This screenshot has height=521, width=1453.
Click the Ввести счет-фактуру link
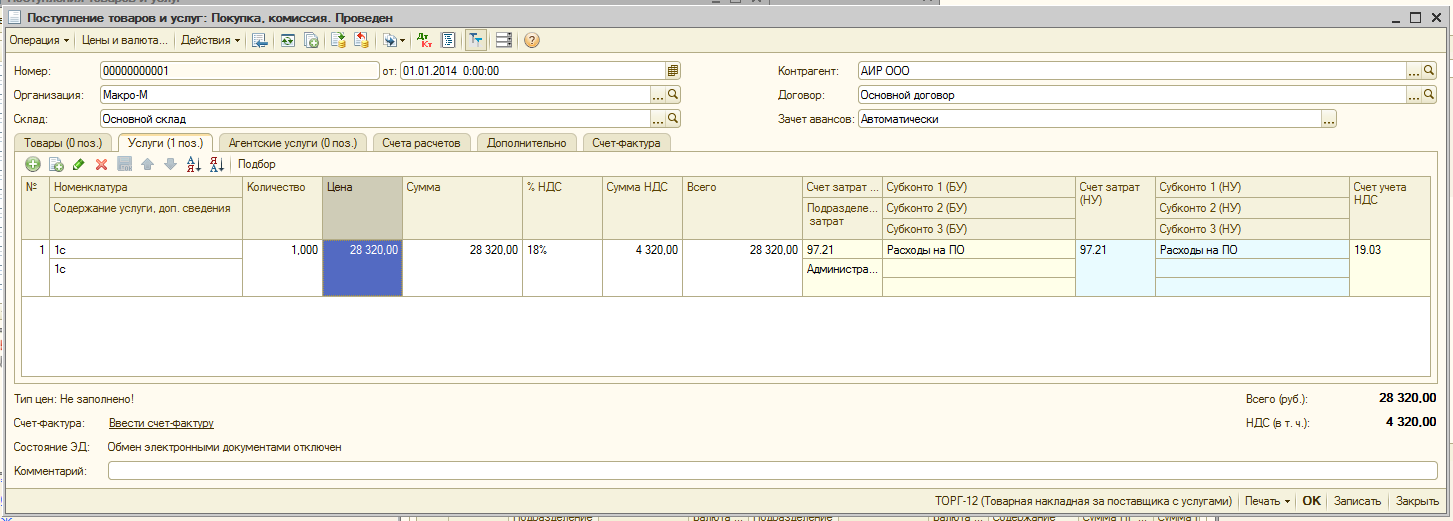click(x=161, y=423)
